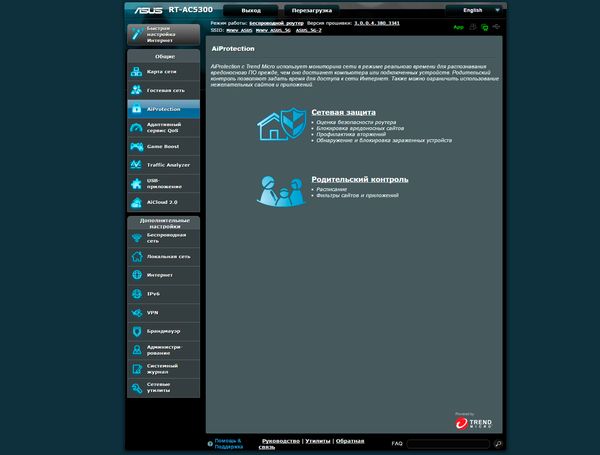Screen dimensions: 600x455
Task: Click the USB status icon in header
Action: 496,27
